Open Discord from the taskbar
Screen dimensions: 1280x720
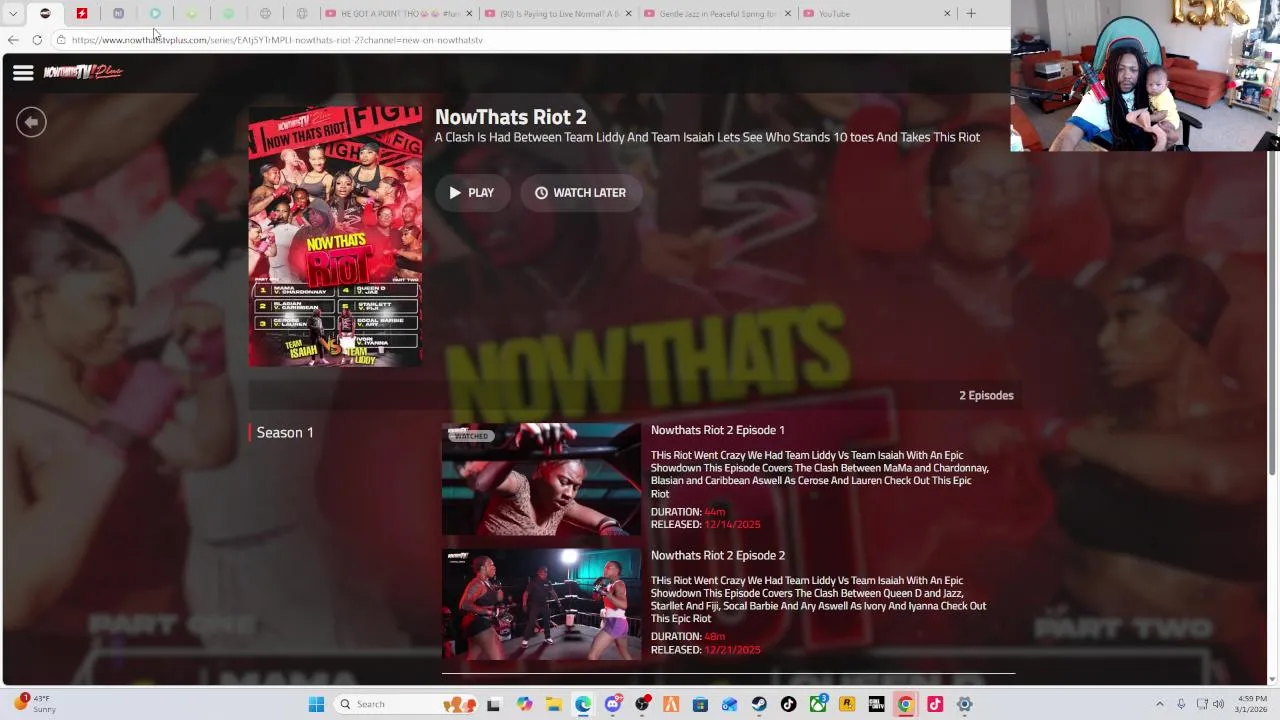pyautogui.click(x=613, y=704)
